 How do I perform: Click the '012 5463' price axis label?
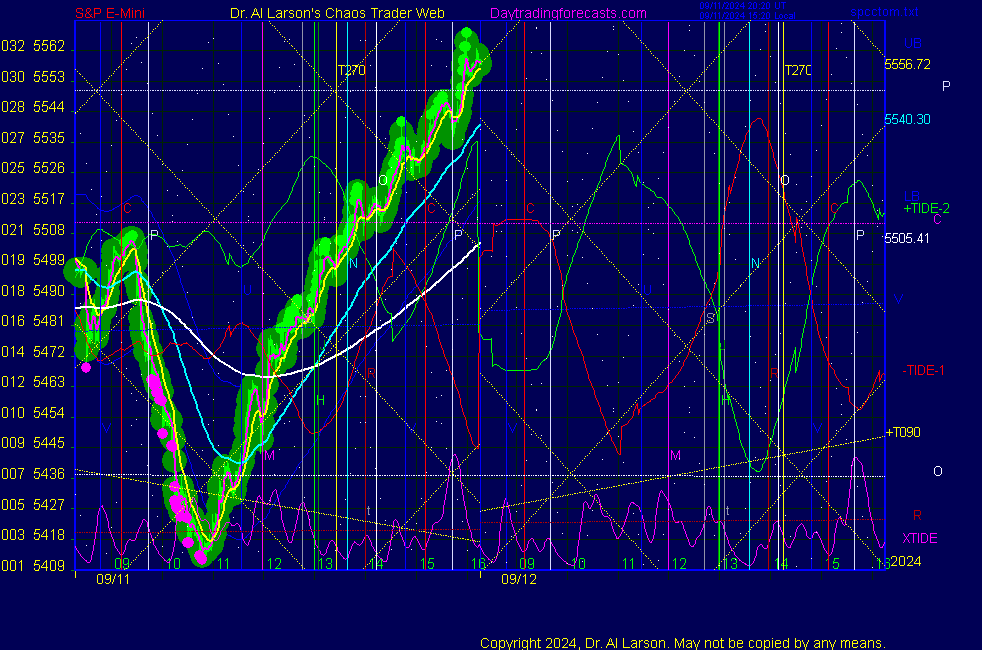click(x=33, y=382)
